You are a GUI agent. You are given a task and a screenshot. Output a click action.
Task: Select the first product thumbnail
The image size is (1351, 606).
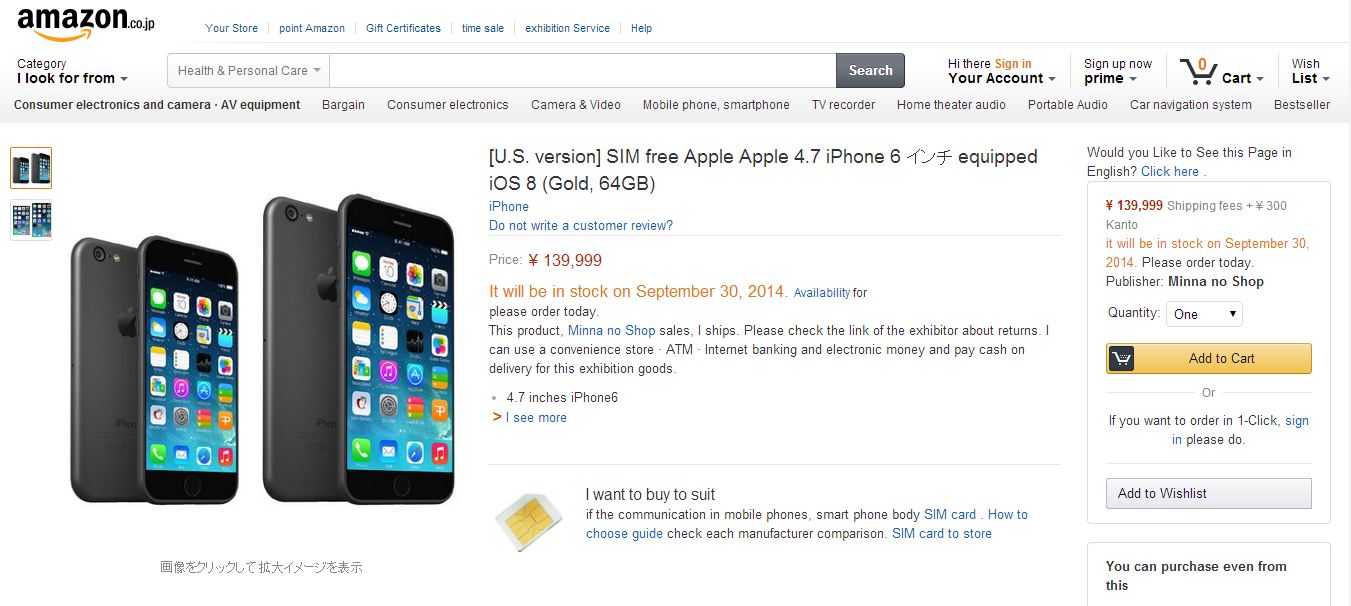tap(31, 167)
